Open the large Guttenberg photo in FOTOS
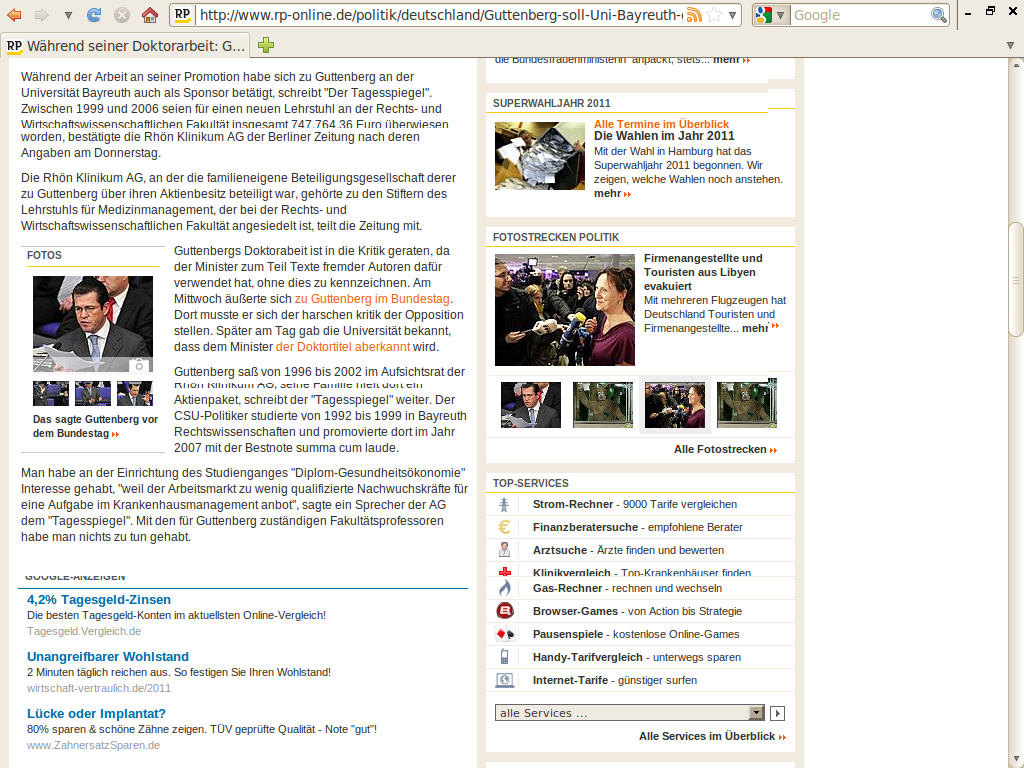The image size is (1024, 768). point(93,324)
